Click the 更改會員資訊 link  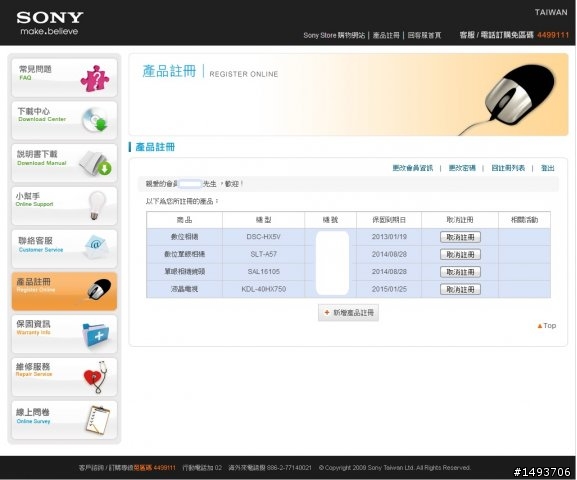click(413, 168)
